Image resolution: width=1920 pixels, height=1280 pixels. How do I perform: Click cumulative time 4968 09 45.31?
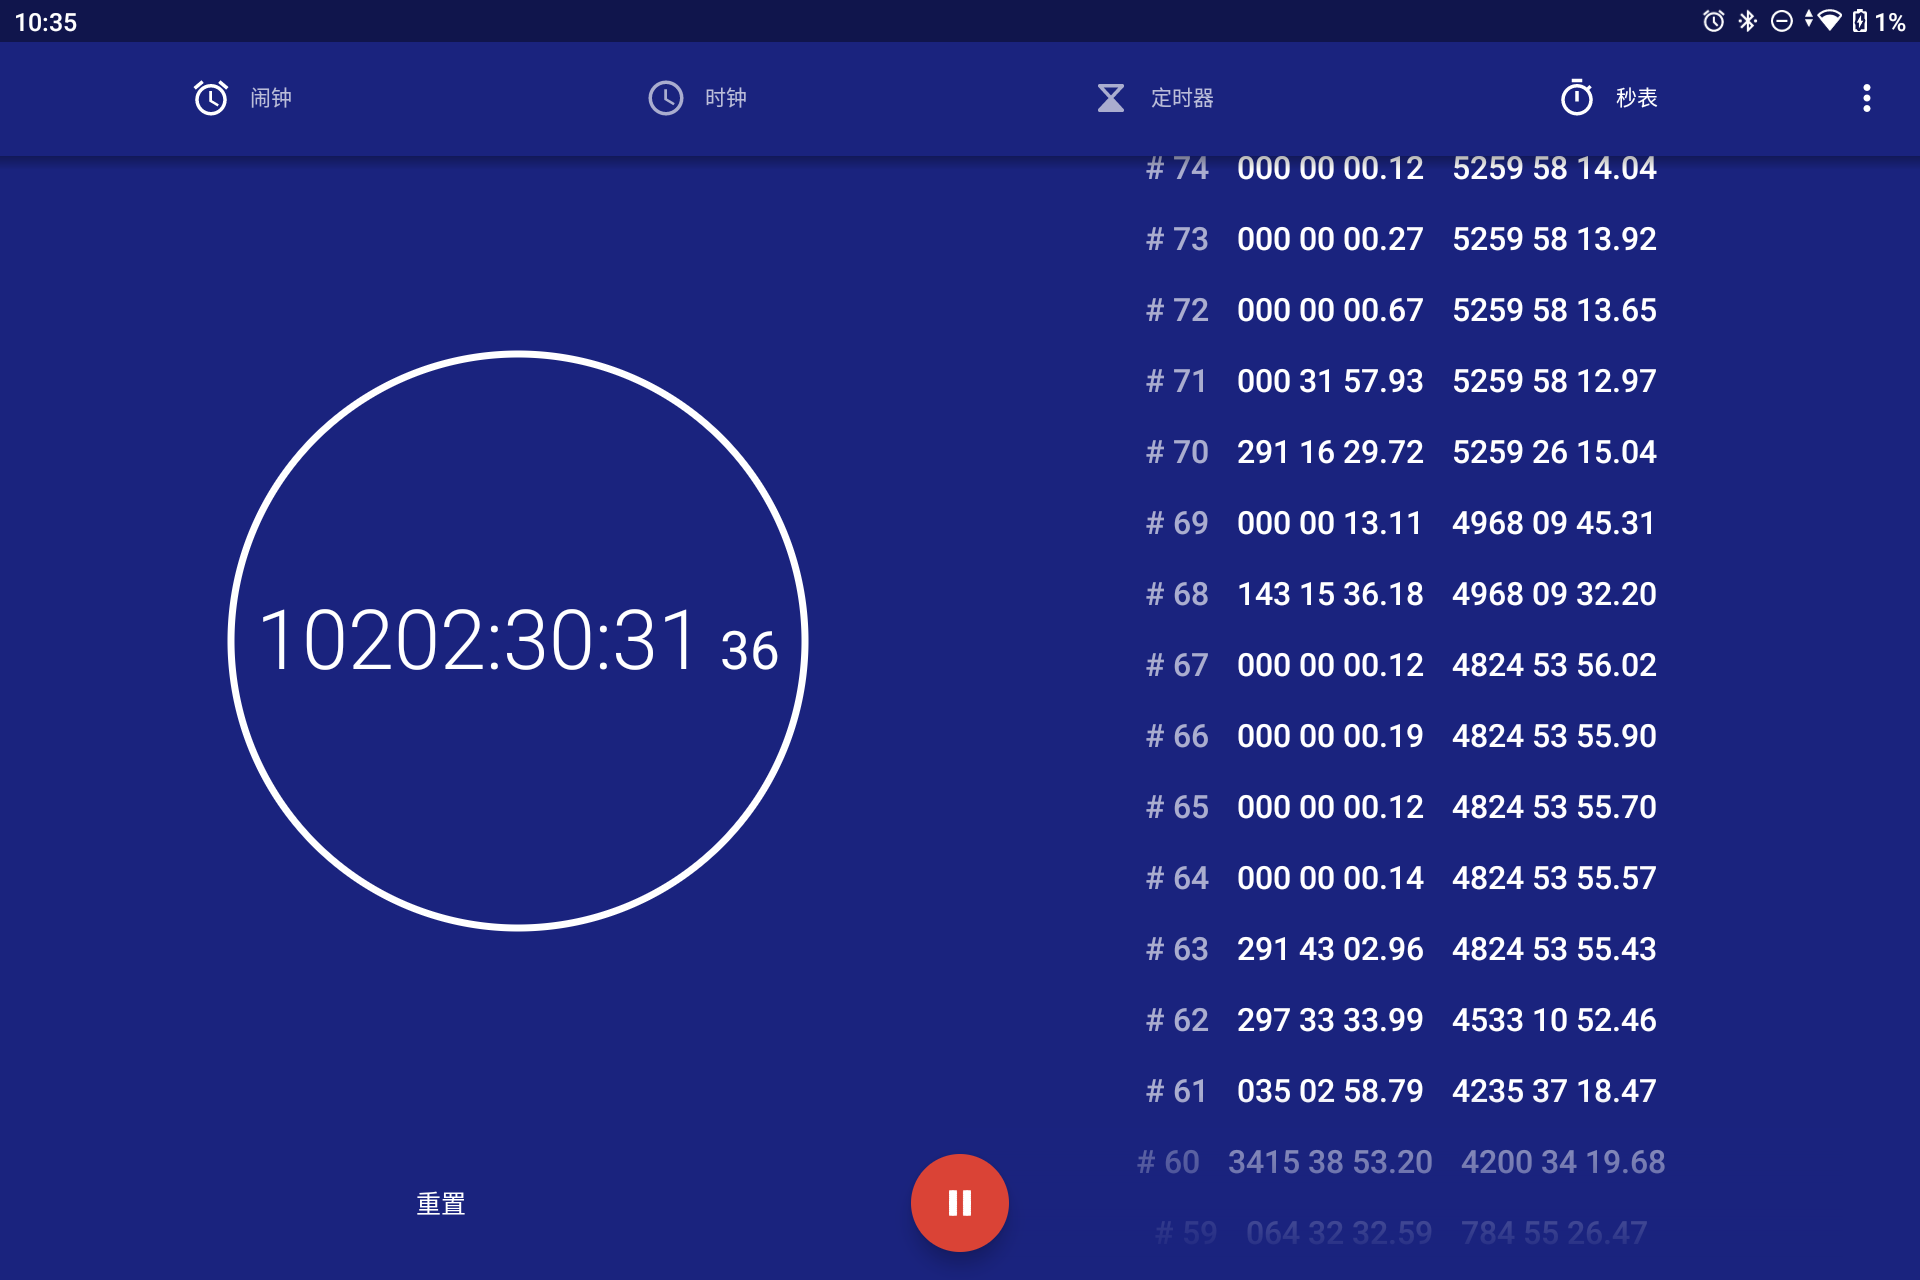point(1554,523)
